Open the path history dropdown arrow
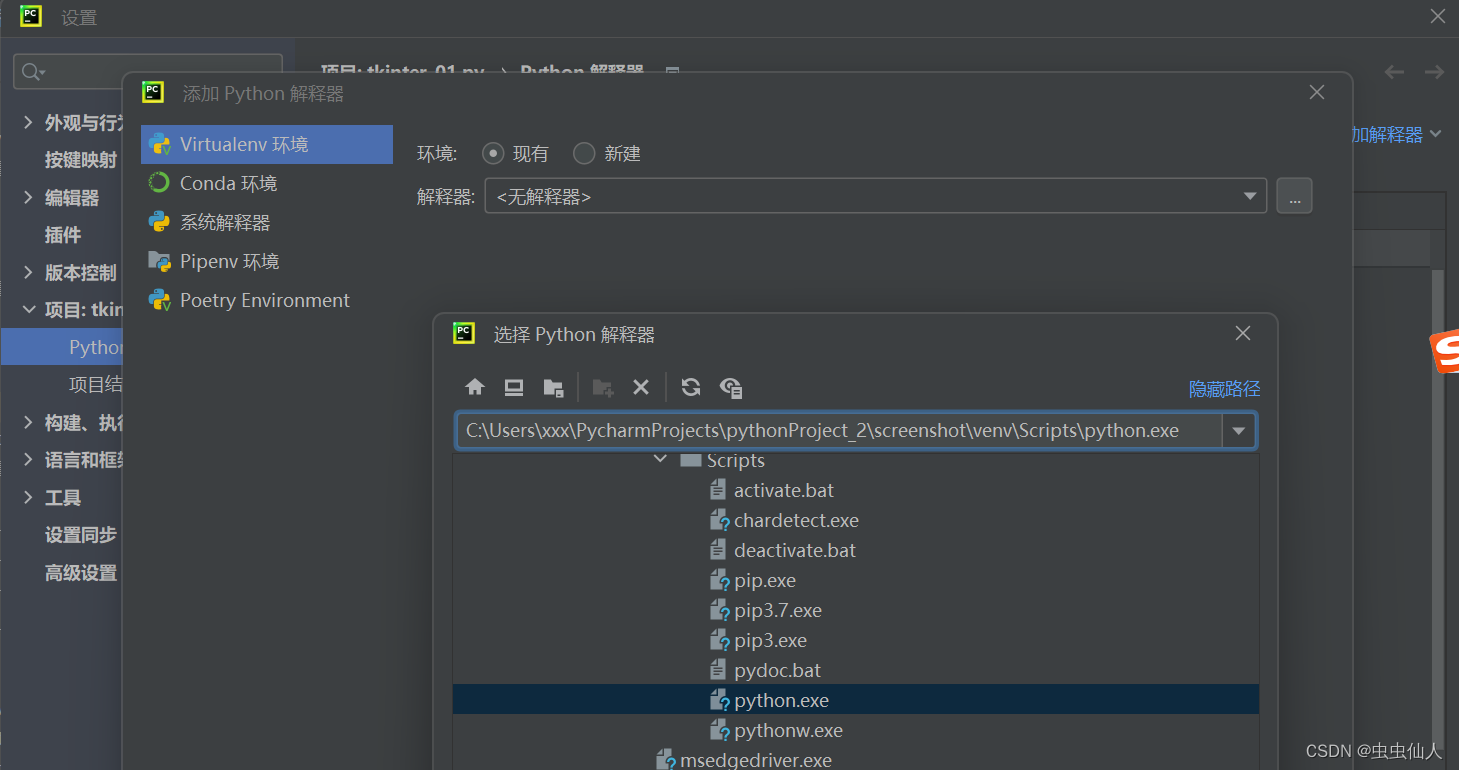Viewport: 1459px width, 770px height. [x=1239, y=431]
